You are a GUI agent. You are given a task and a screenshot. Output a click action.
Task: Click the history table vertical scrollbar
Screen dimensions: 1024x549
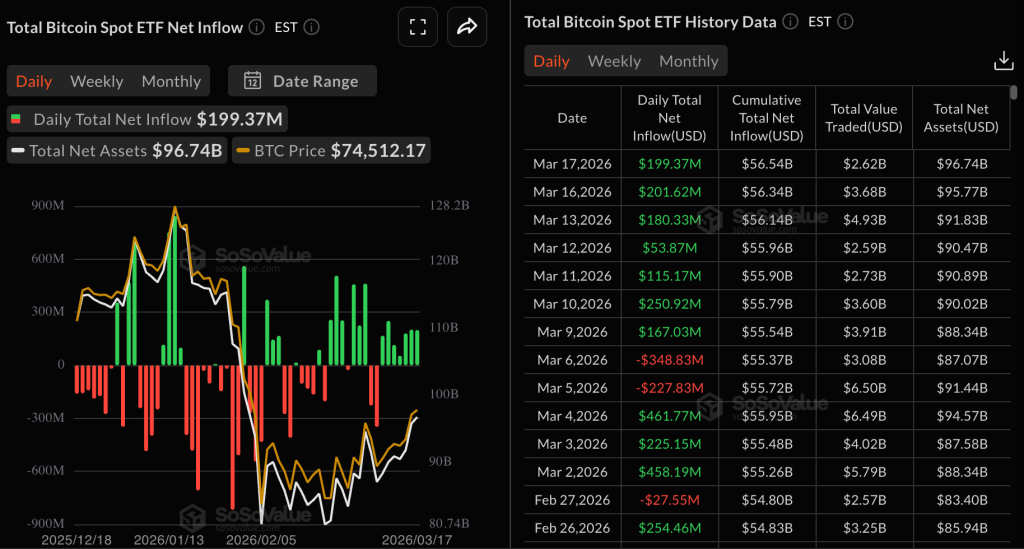point(1014,95)
